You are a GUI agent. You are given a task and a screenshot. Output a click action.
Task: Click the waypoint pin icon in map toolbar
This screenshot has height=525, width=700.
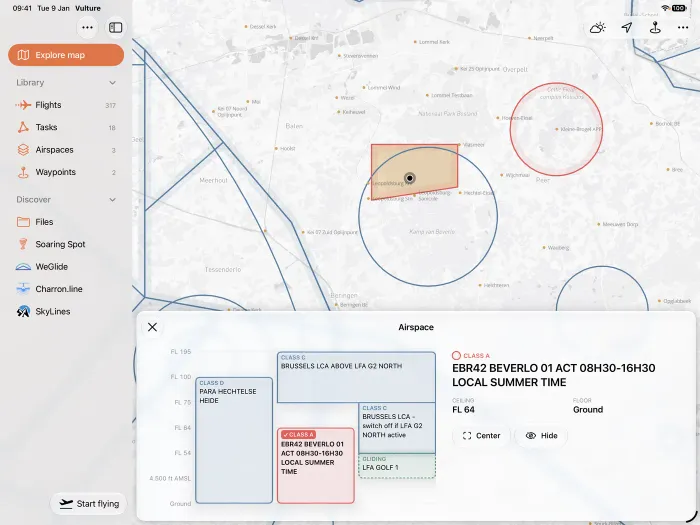coord(655,28)
